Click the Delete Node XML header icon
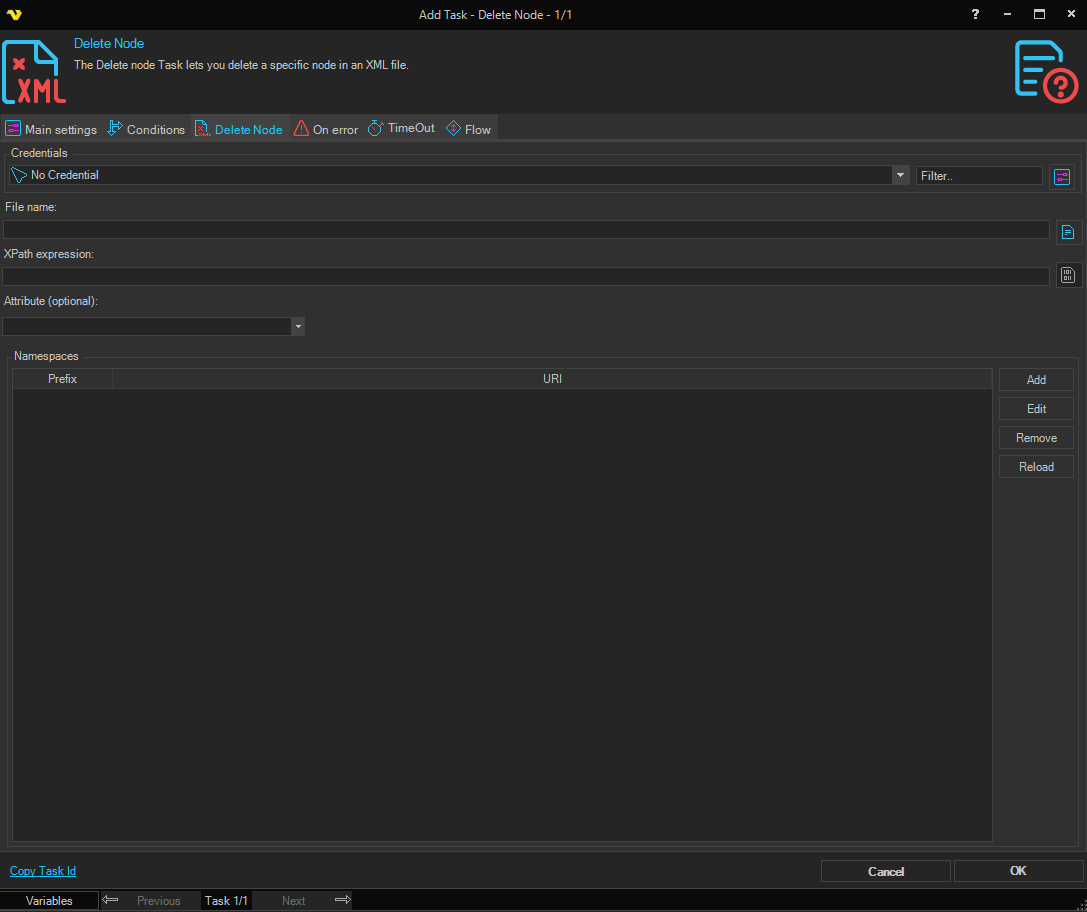The height and width of the screenshot is (912, 1087). click(x=34, y=72)
